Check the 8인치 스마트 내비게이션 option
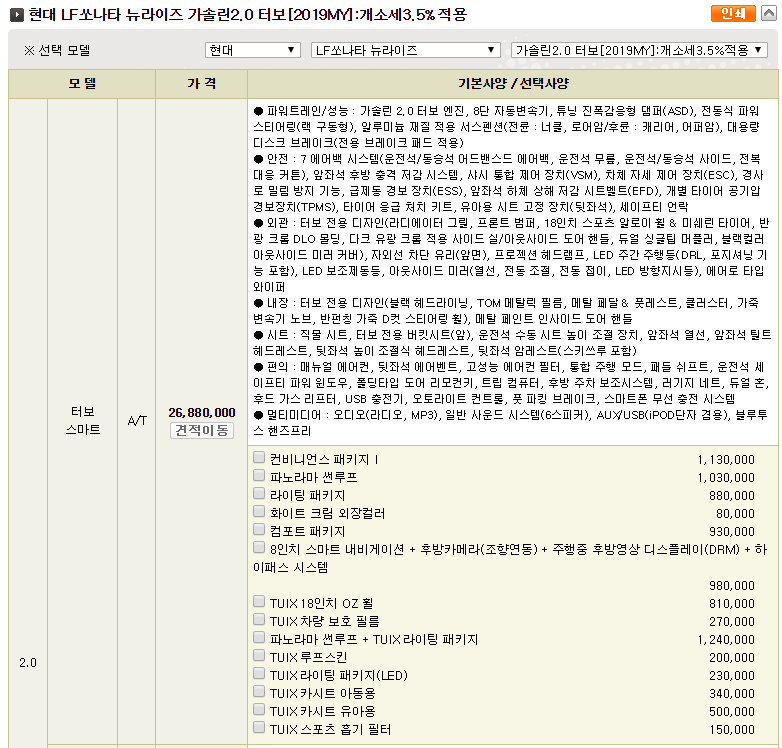Image resolution: width=782 pixels, height=748 pixels. (258, 547)
